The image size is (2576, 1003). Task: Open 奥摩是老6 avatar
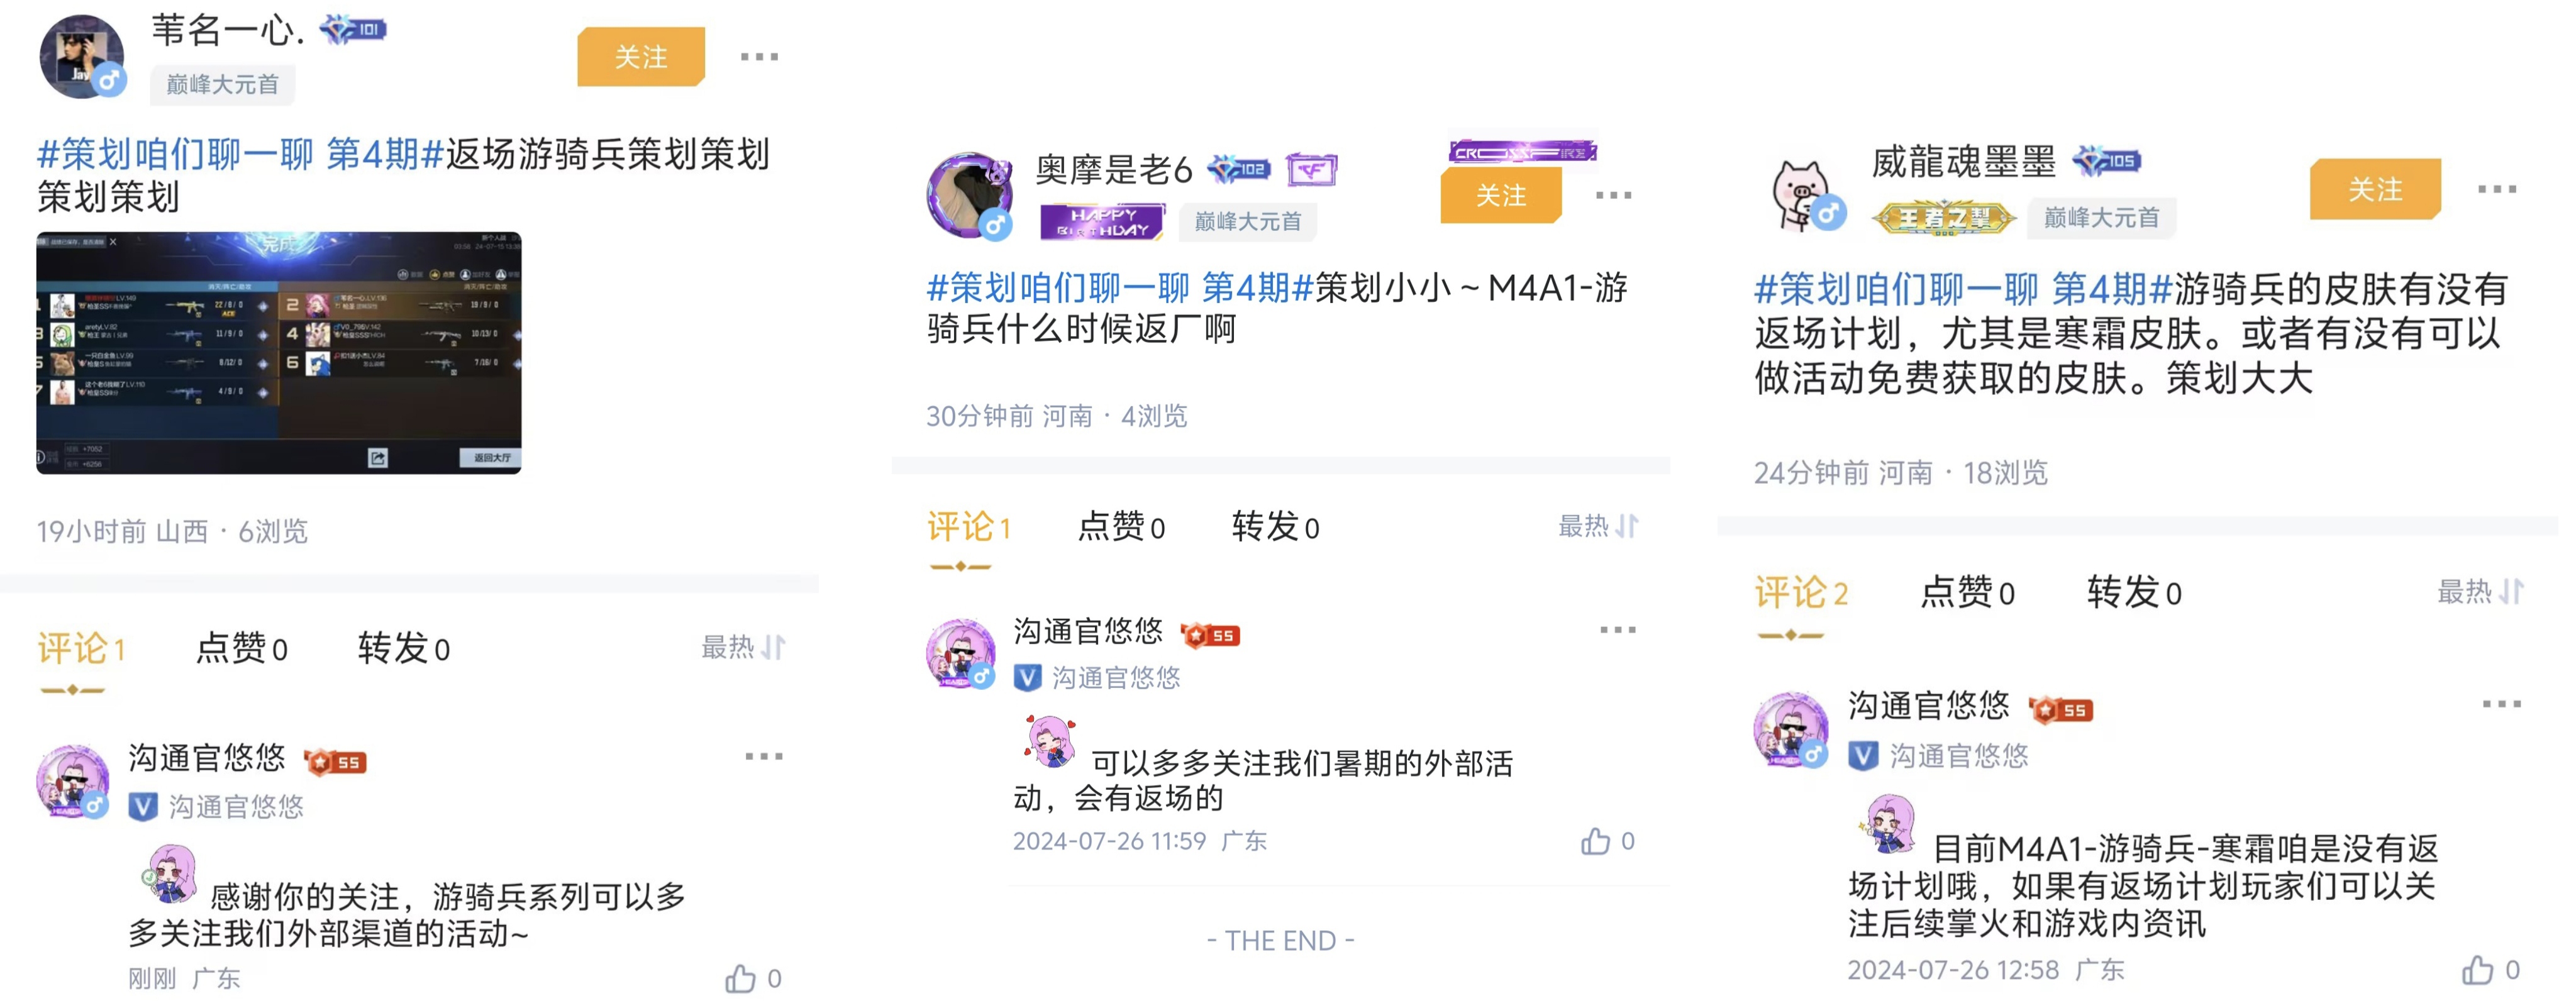tap(969, 194)
